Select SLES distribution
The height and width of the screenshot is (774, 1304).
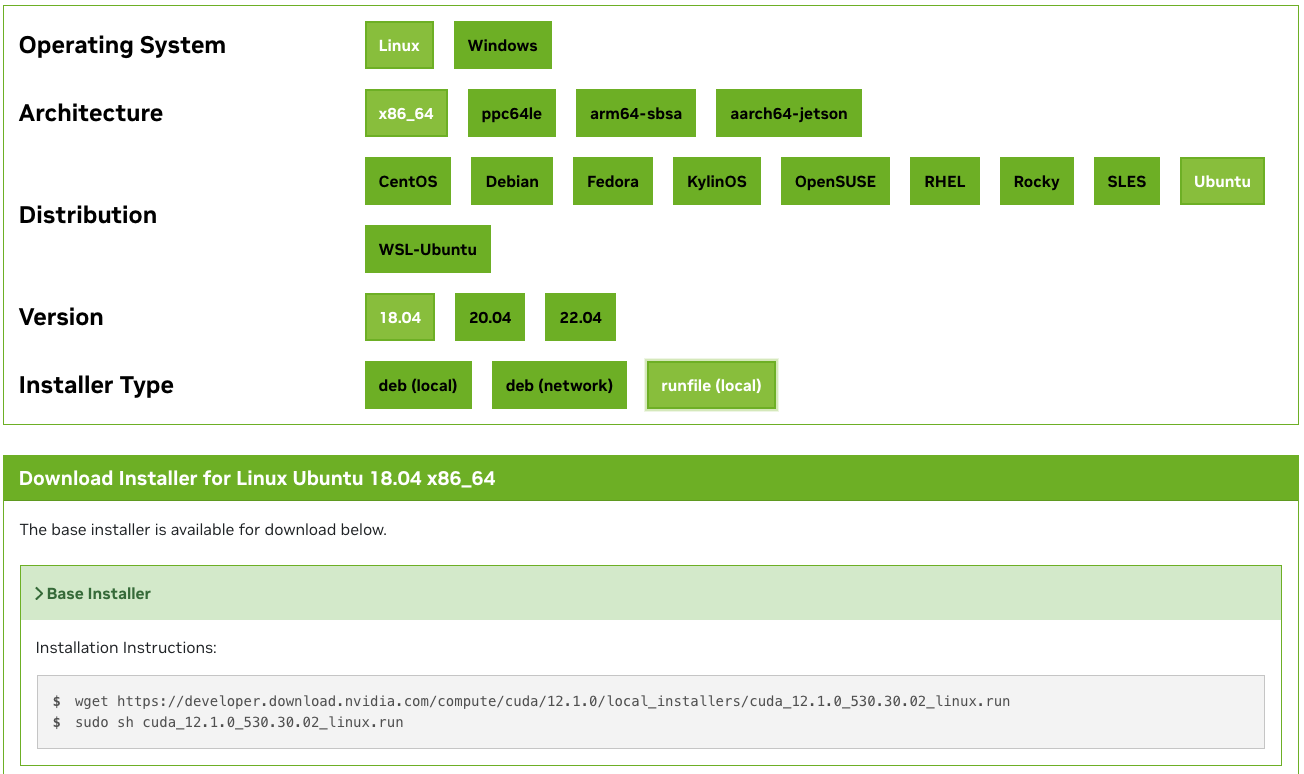click(1127, 181)
